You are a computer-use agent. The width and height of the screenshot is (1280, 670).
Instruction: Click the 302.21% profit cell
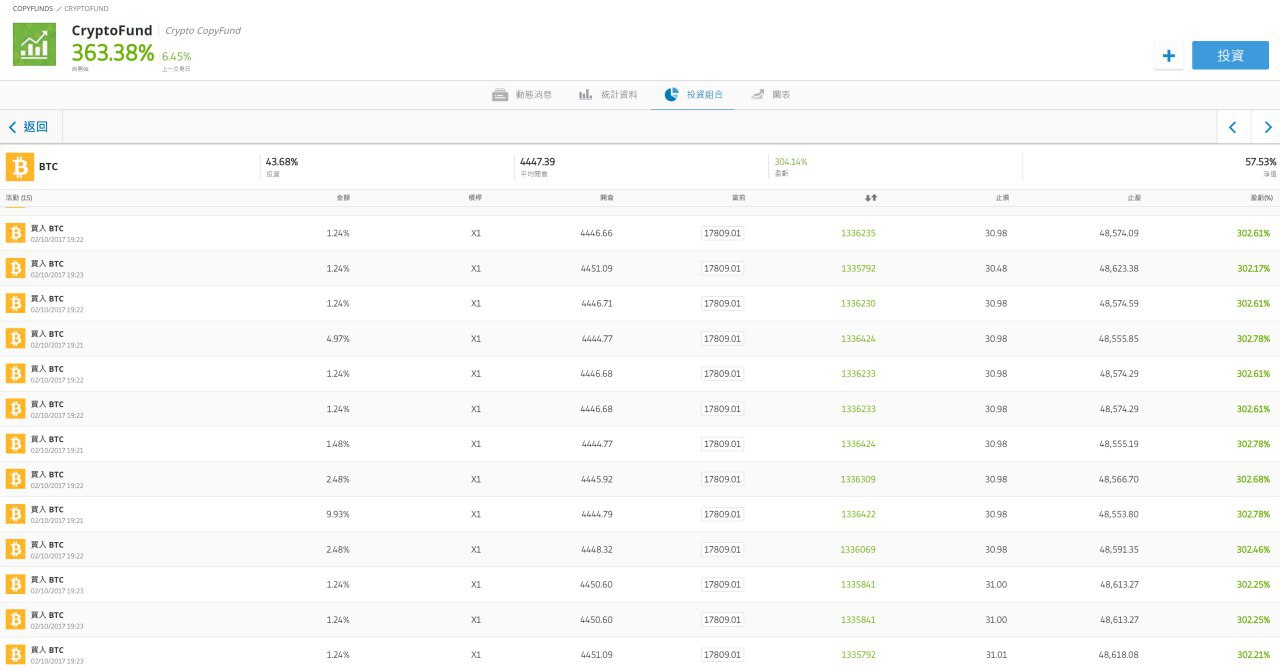tap(1253, 655)
